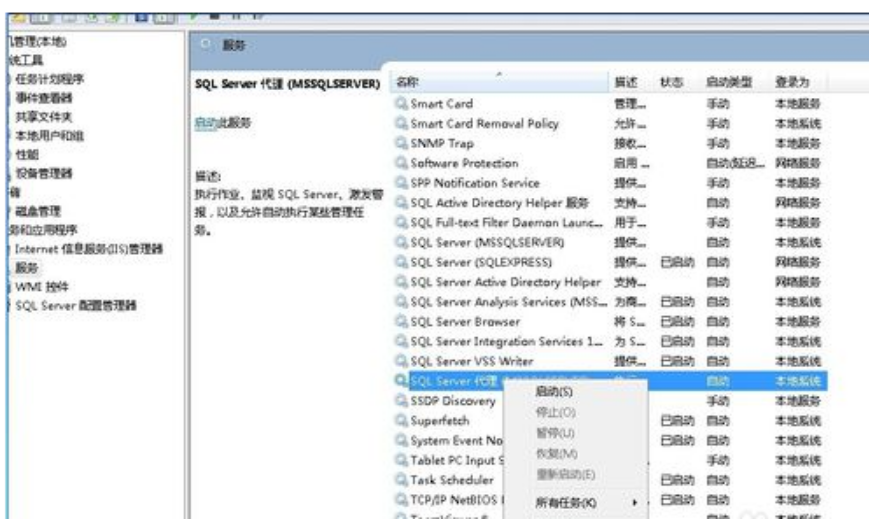Select SQL Server 配置管理器 in the tree
This screenshot has width=869, height=525.
[x=76, y=305]
